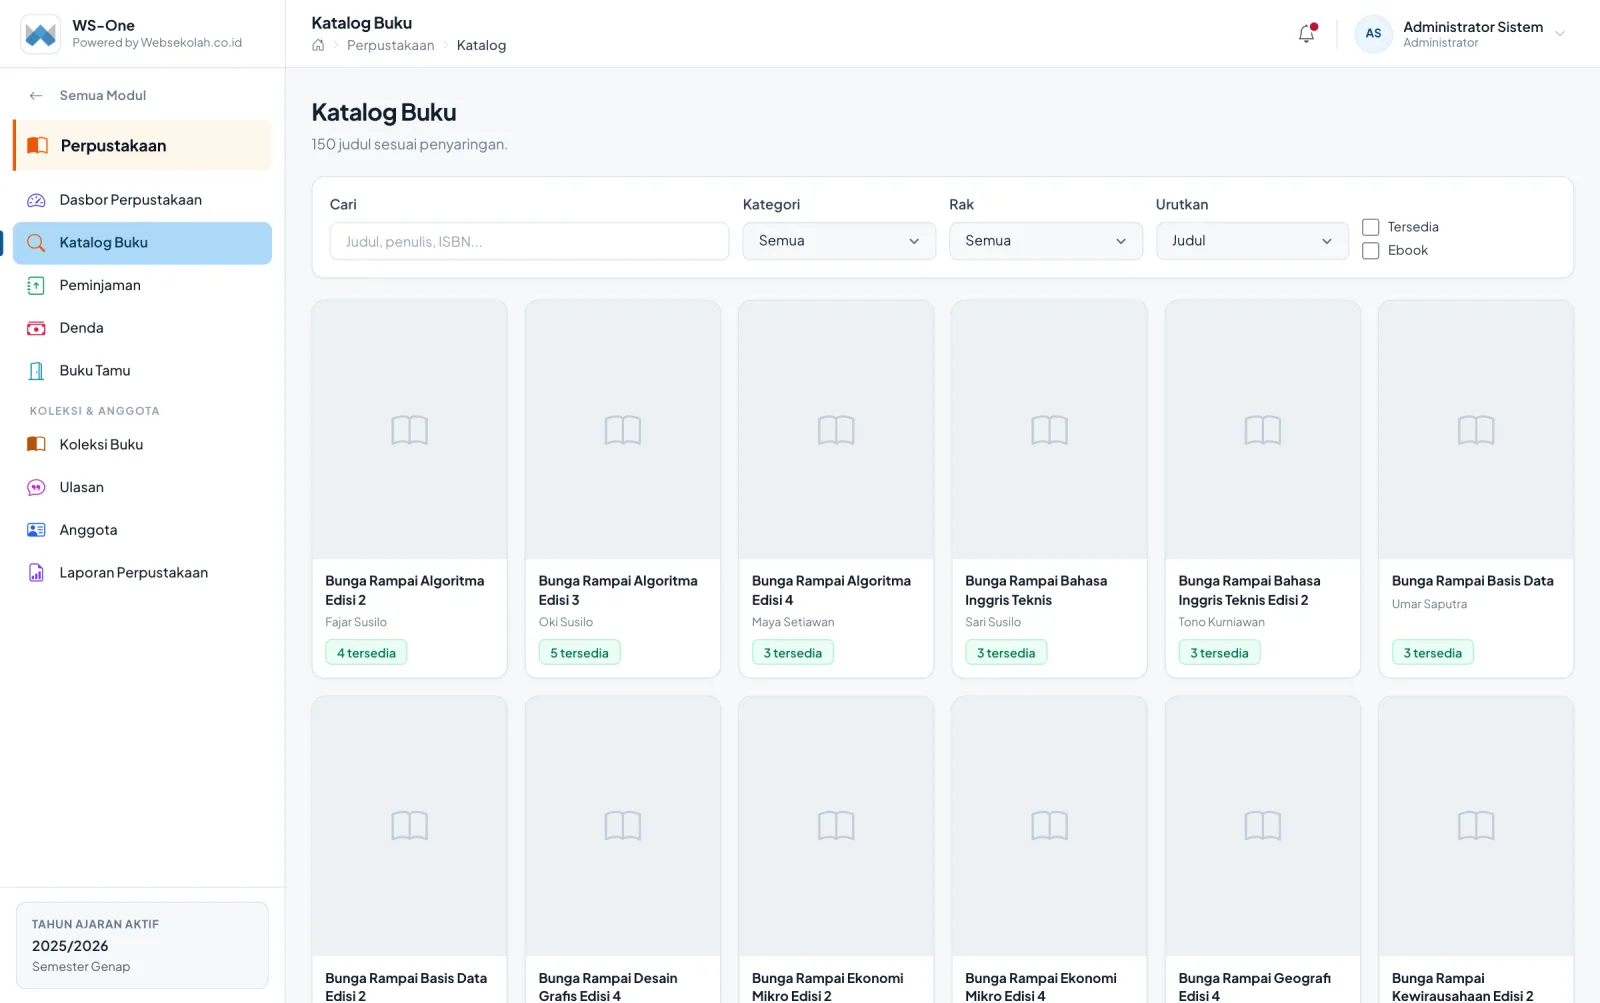Click the "2025/2026" academic year text

pos(70,946)
